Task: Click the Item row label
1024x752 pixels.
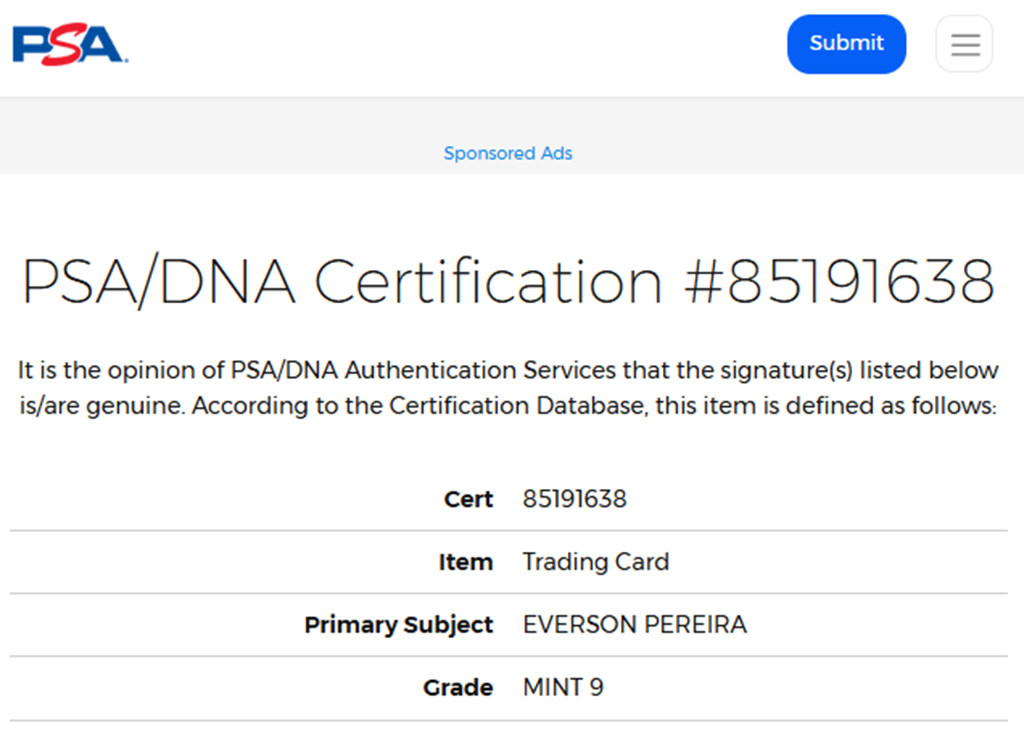Action: tap(465, 562)
